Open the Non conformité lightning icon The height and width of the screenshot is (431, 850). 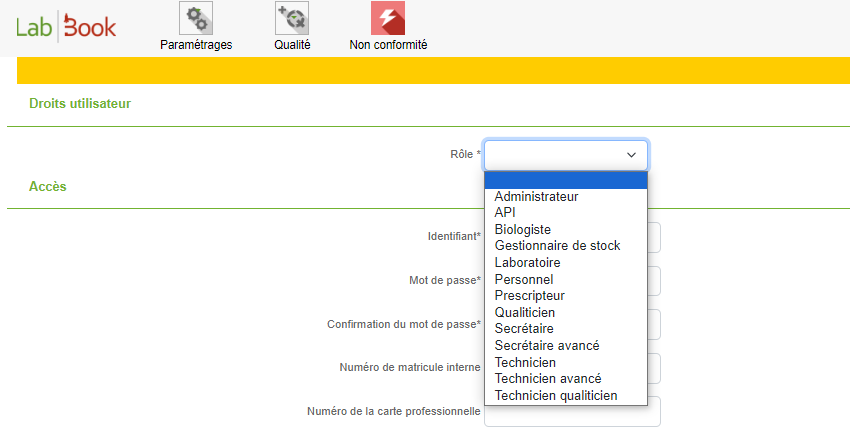click(x=388, y=19)
